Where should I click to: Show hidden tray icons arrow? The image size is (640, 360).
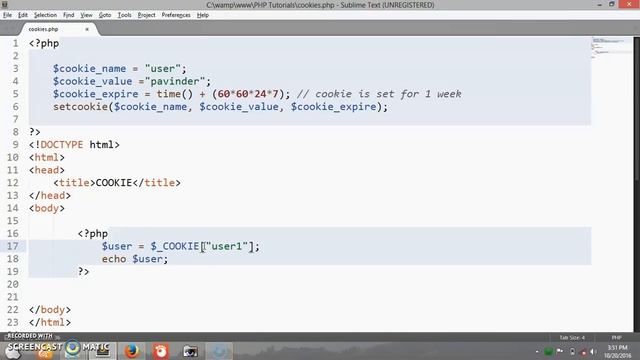[x=537, y=351]
